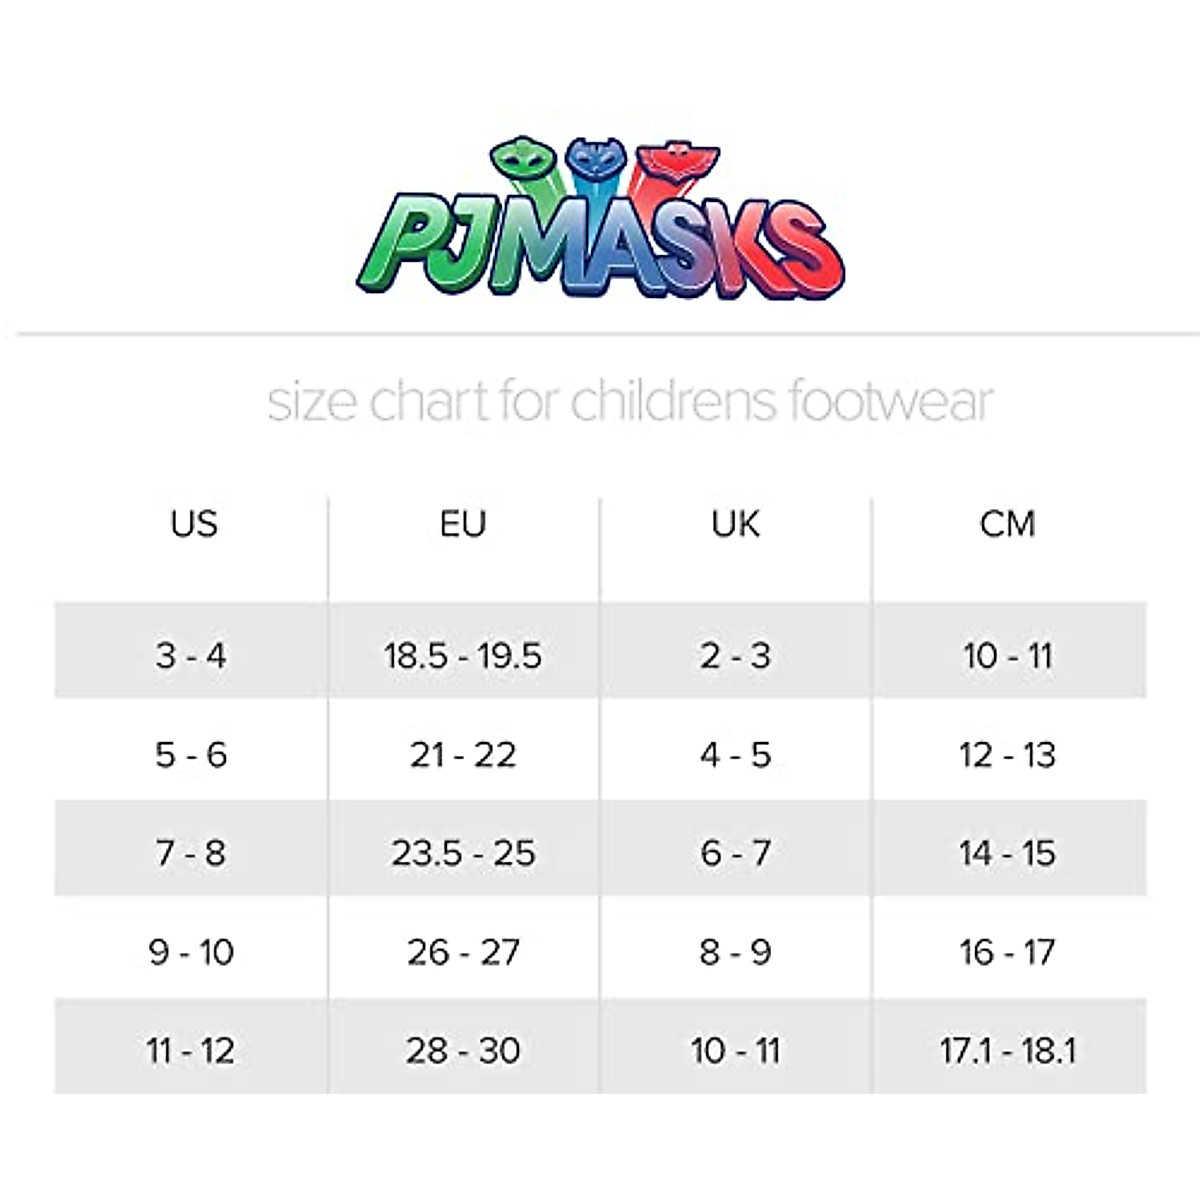The image size is (1200, 1200).
Task: Select the US column header
Action: coord(193,524)
